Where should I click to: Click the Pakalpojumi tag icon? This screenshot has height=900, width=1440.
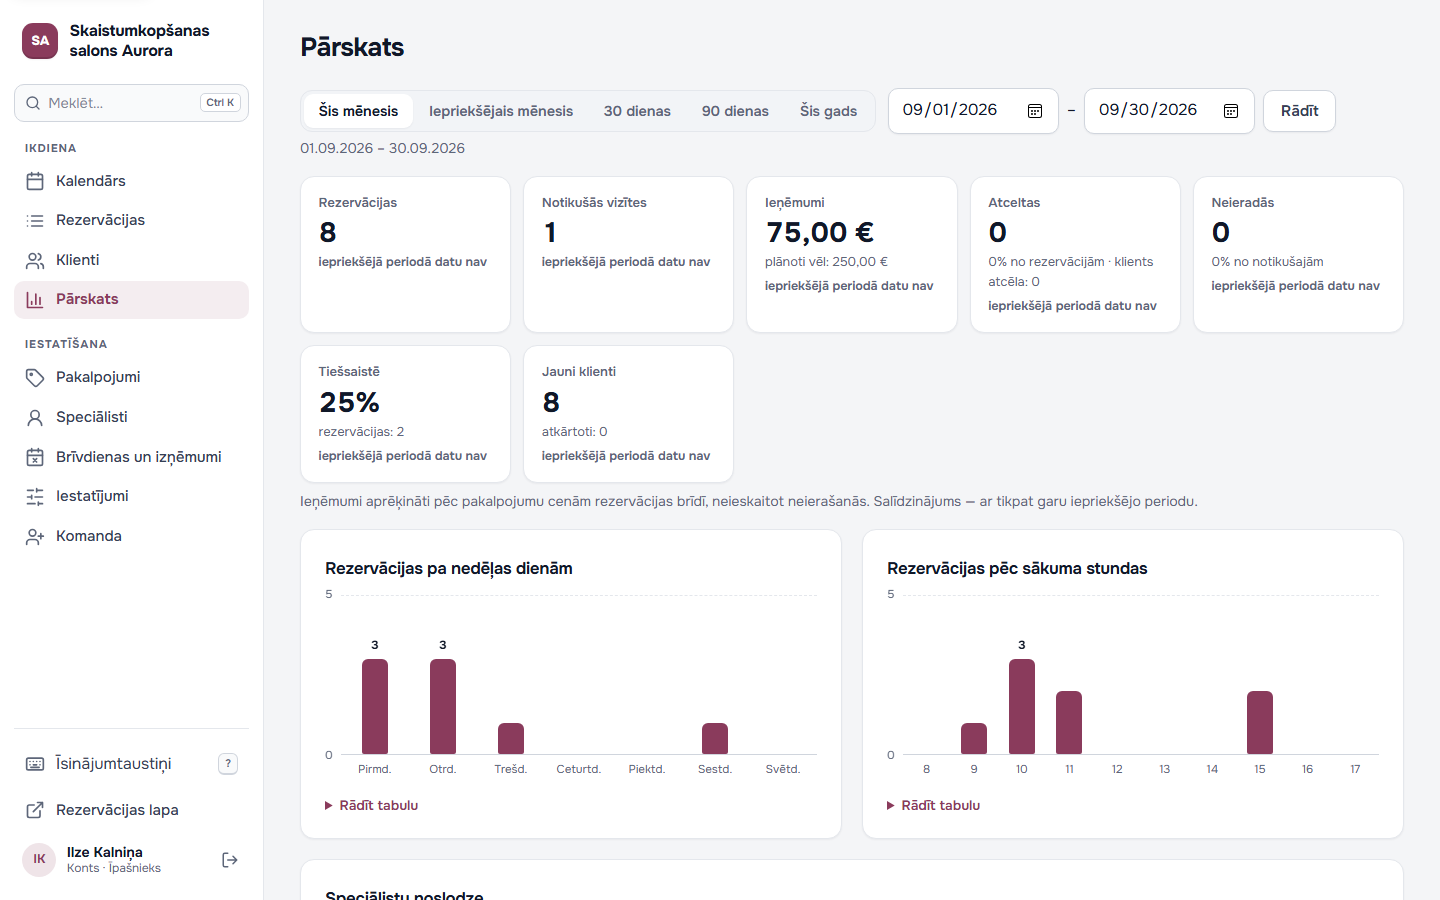click(35, 377)
